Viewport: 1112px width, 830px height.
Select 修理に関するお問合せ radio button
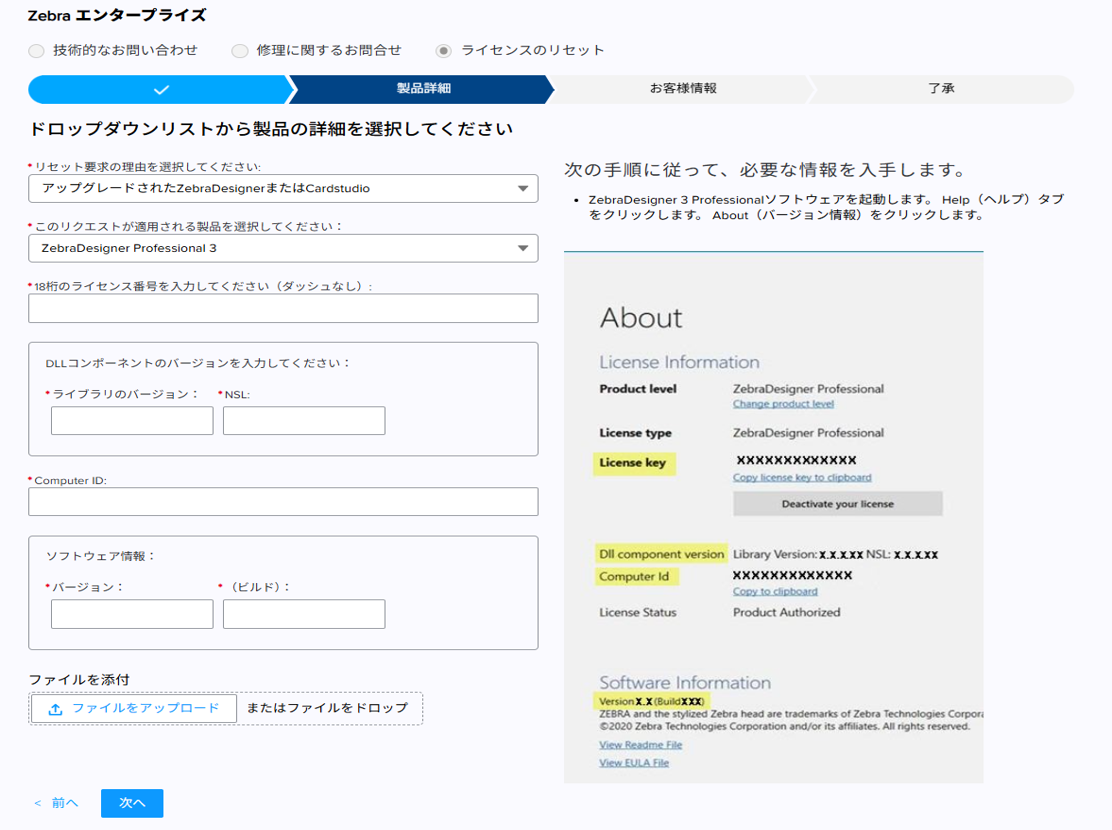(240, 50)
